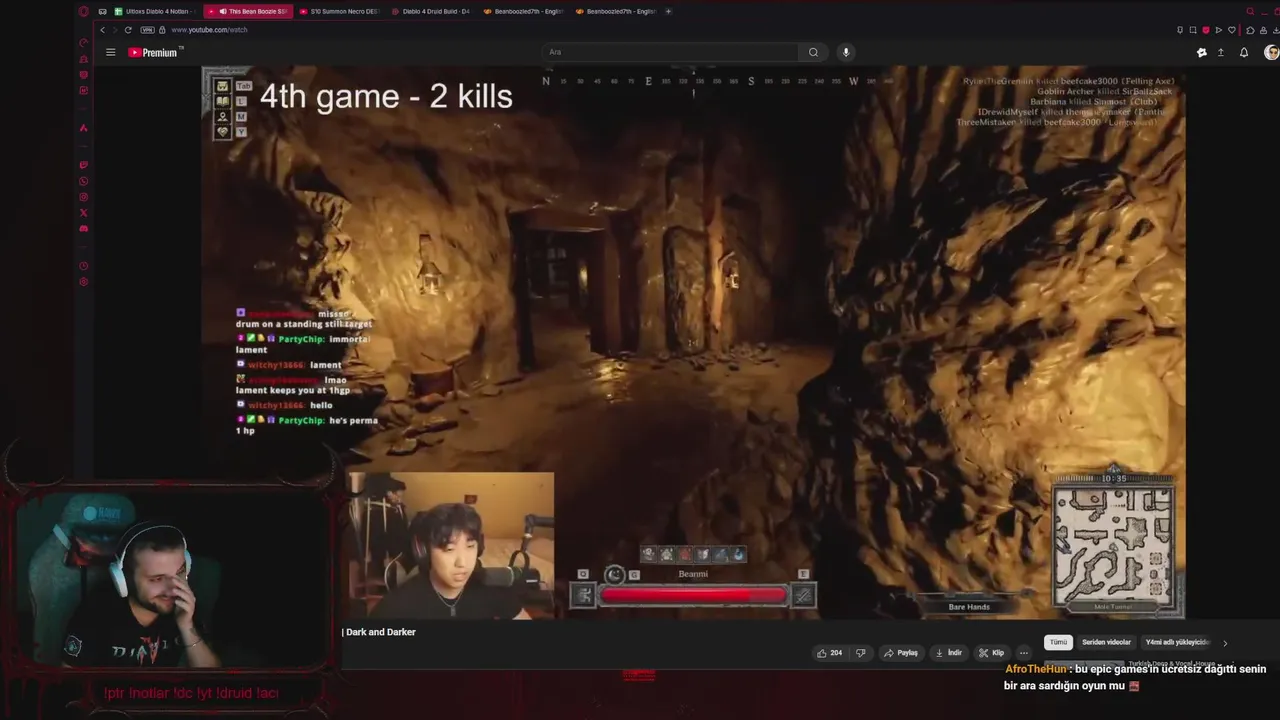Click the YouTube search field 'Ara'
This screenshot has height=720, width=1280.
point(670,52)
